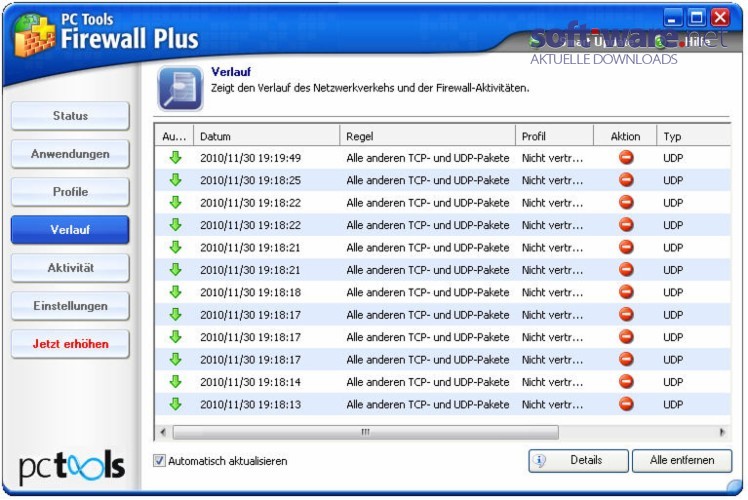Open the Status section

(70, 115)
